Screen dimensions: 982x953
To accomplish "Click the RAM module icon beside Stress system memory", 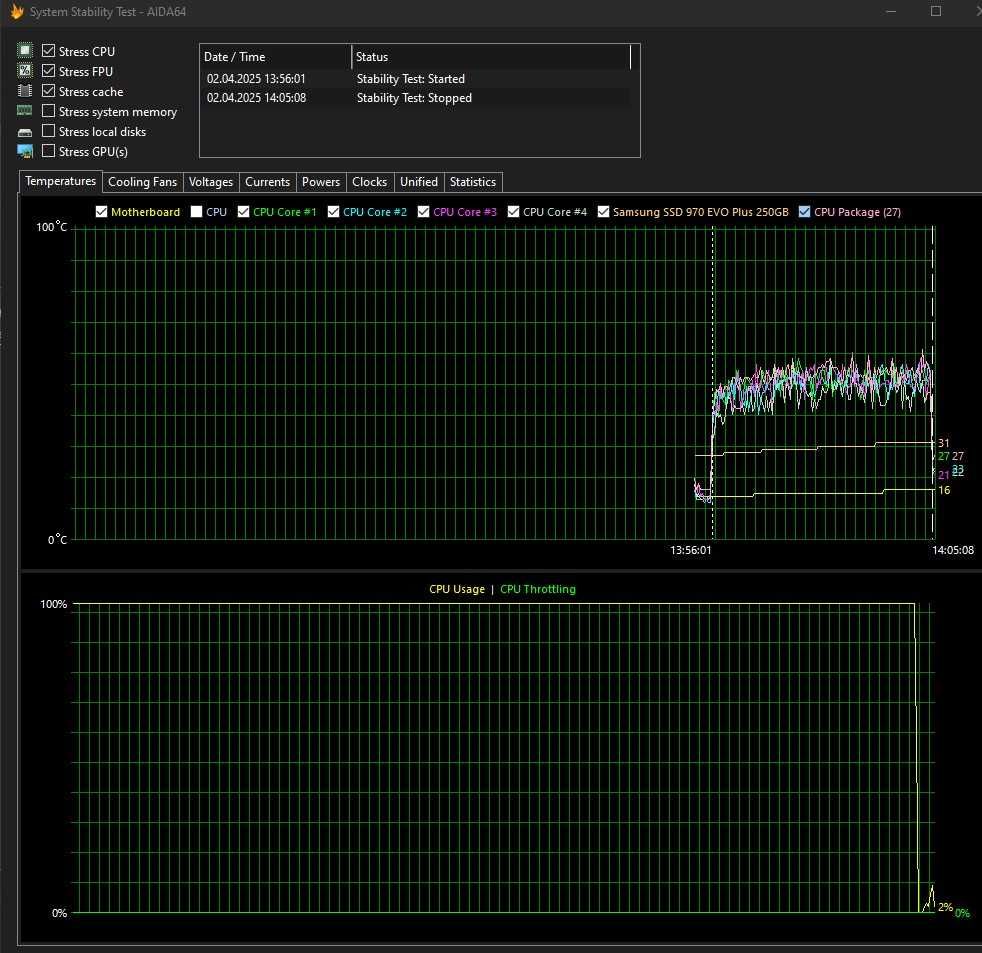I will coord(24,111).
